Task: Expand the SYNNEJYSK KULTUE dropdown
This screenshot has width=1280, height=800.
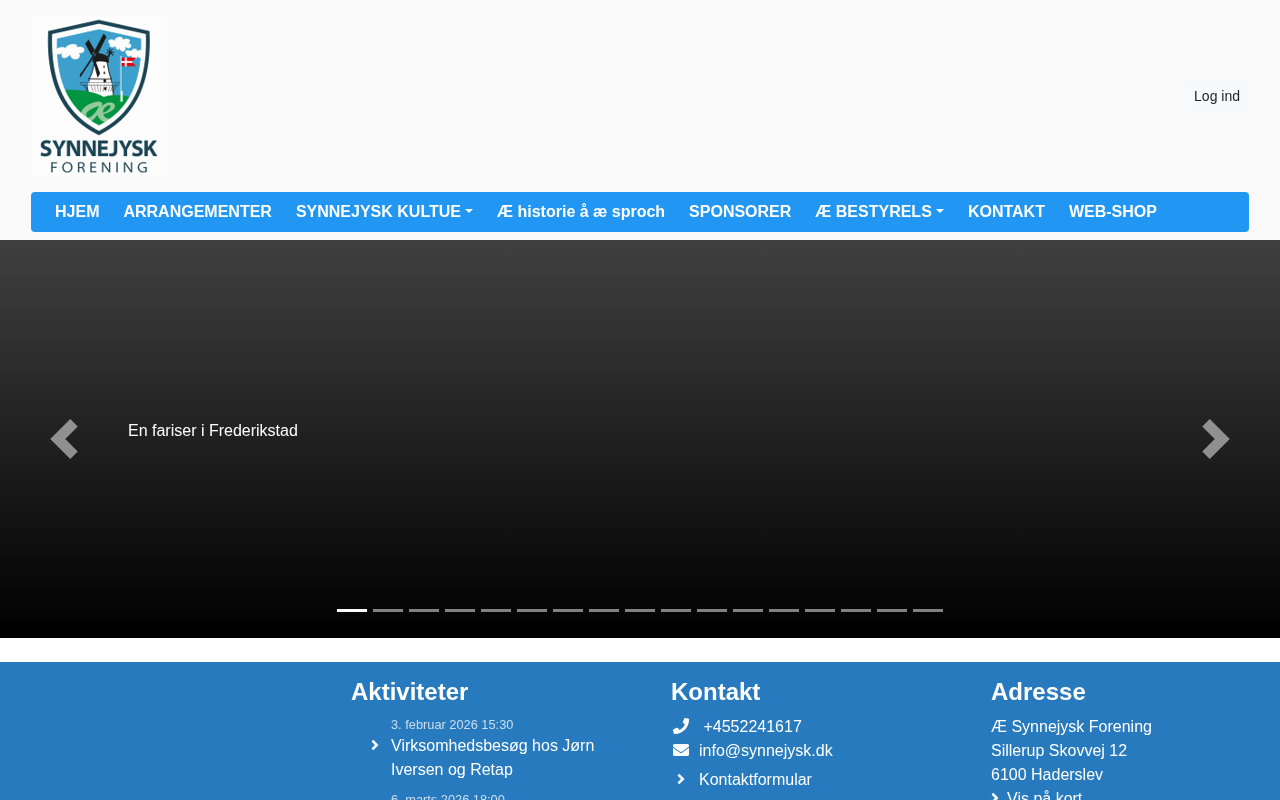Action: point(384,212)
